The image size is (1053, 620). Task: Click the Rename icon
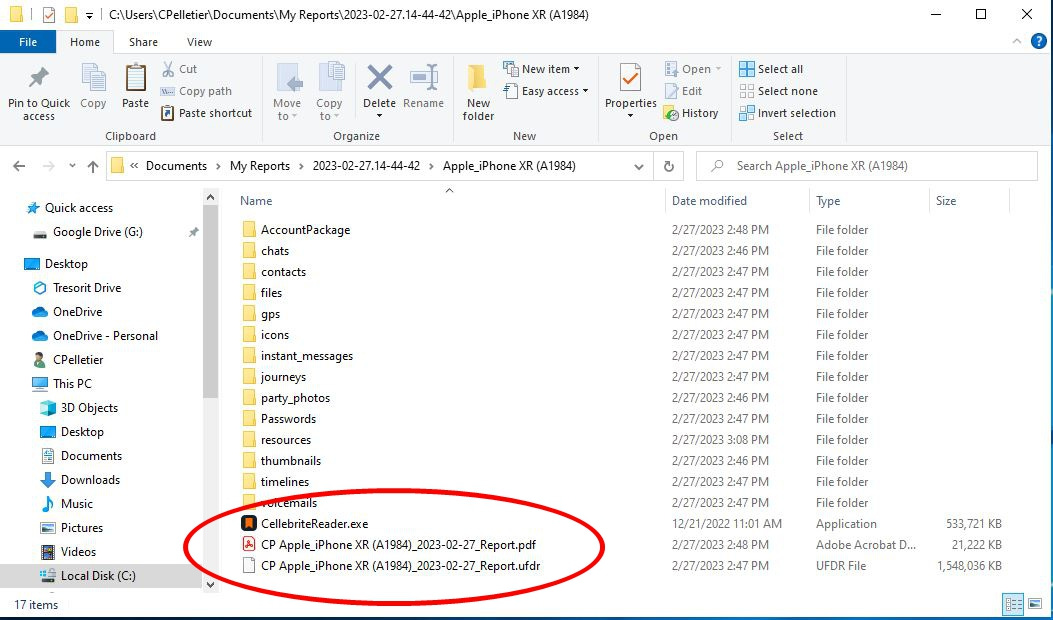424,78
